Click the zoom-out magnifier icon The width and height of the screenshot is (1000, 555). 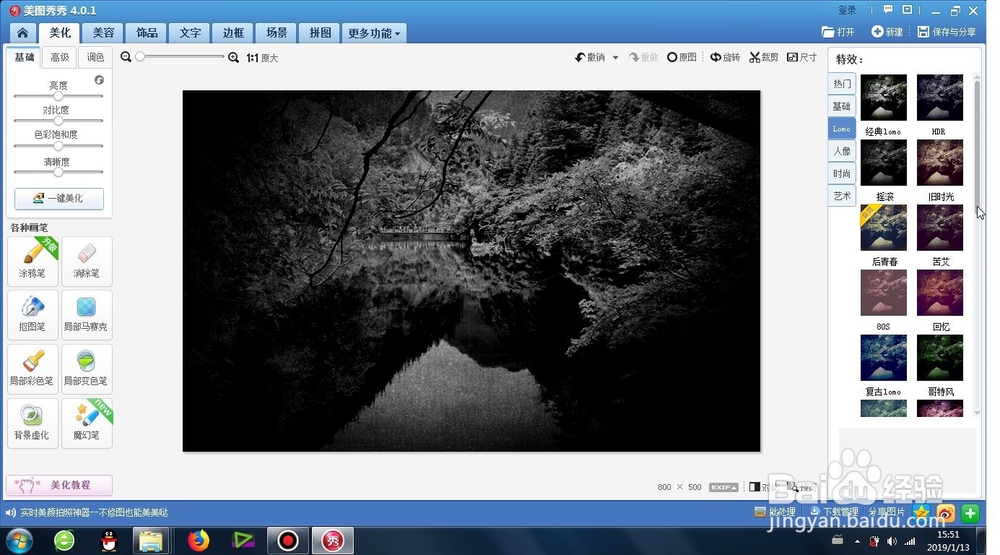(126, 57)
